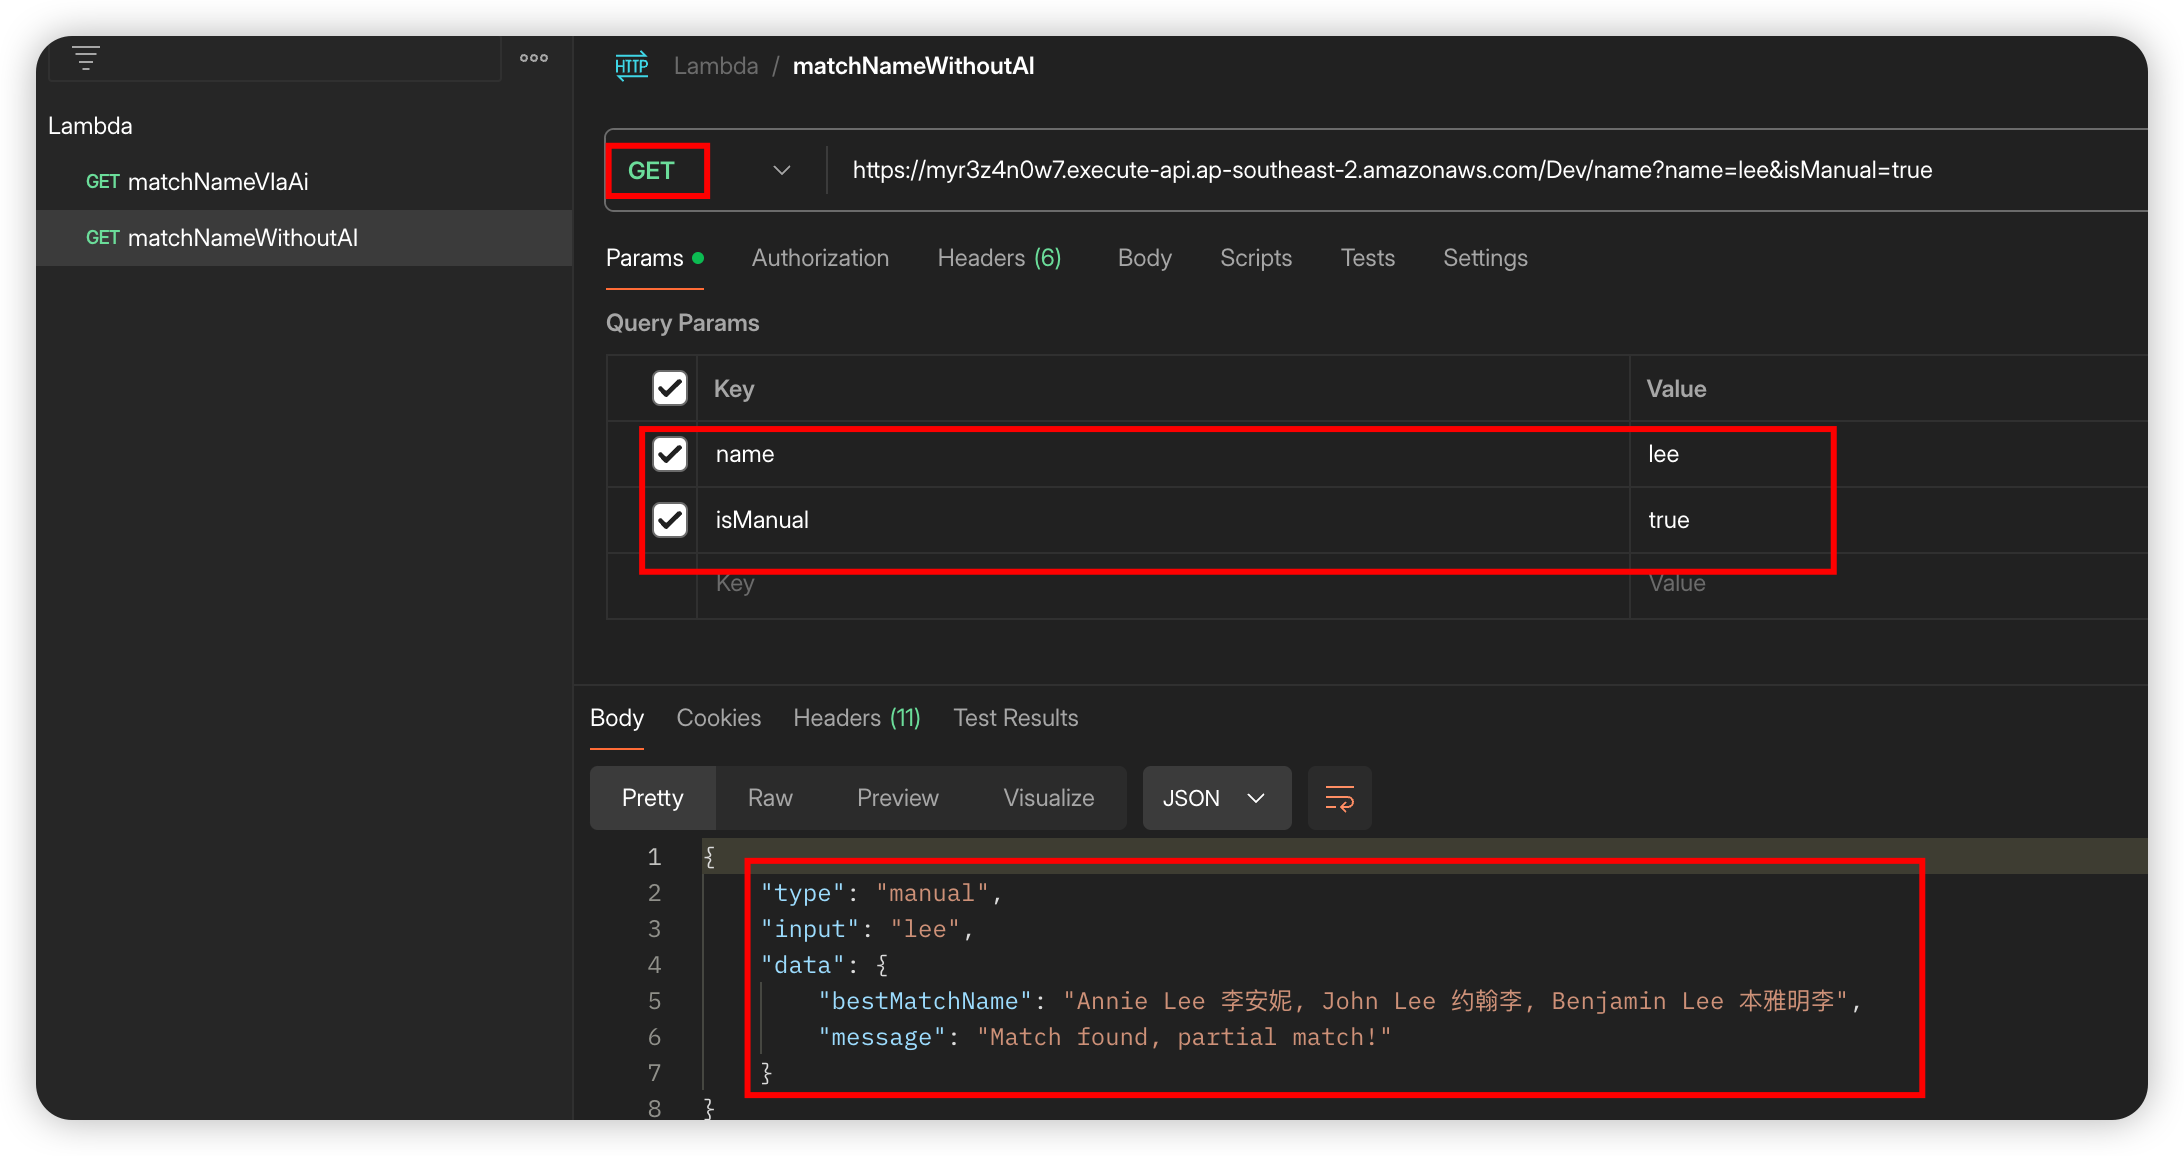The image size is (2184, 1156).
Task: Click the isManual key cell
Action: click(x=1163, y=520)
